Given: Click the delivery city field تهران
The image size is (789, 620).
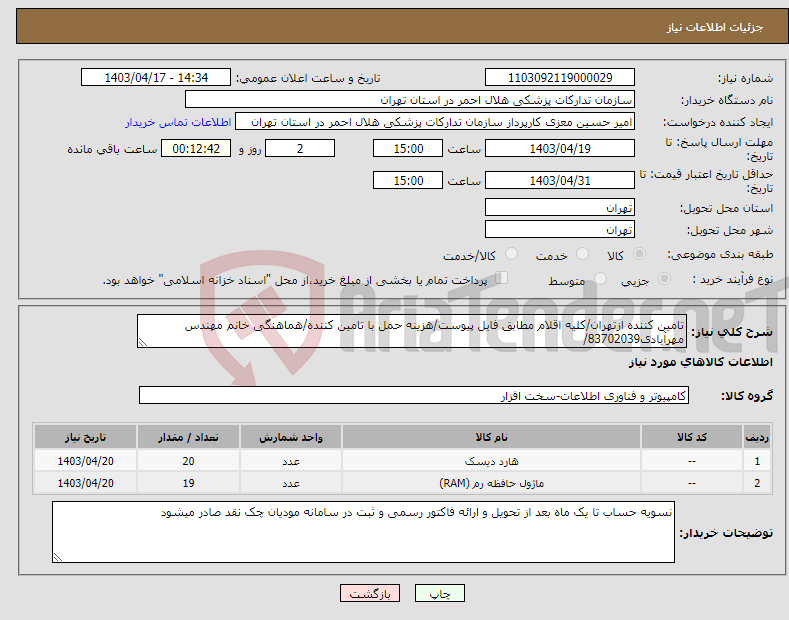Looking at the screenshot, I should (x=560, y=229).
